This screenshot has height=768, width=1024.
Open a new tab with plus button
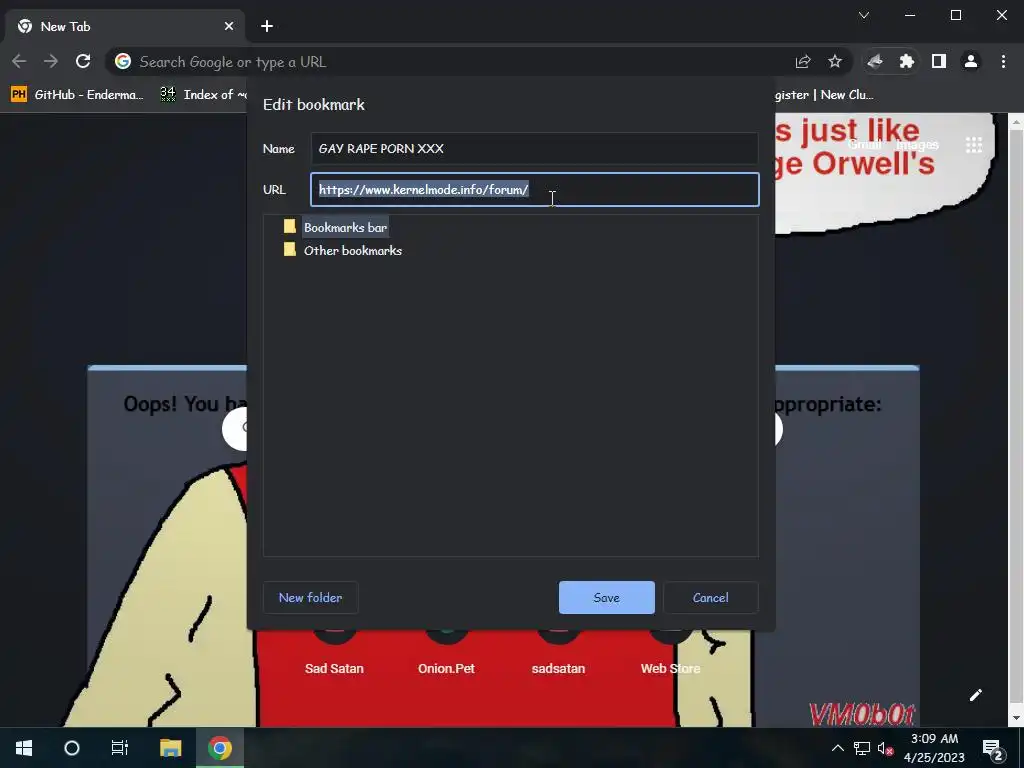[266, 26]
